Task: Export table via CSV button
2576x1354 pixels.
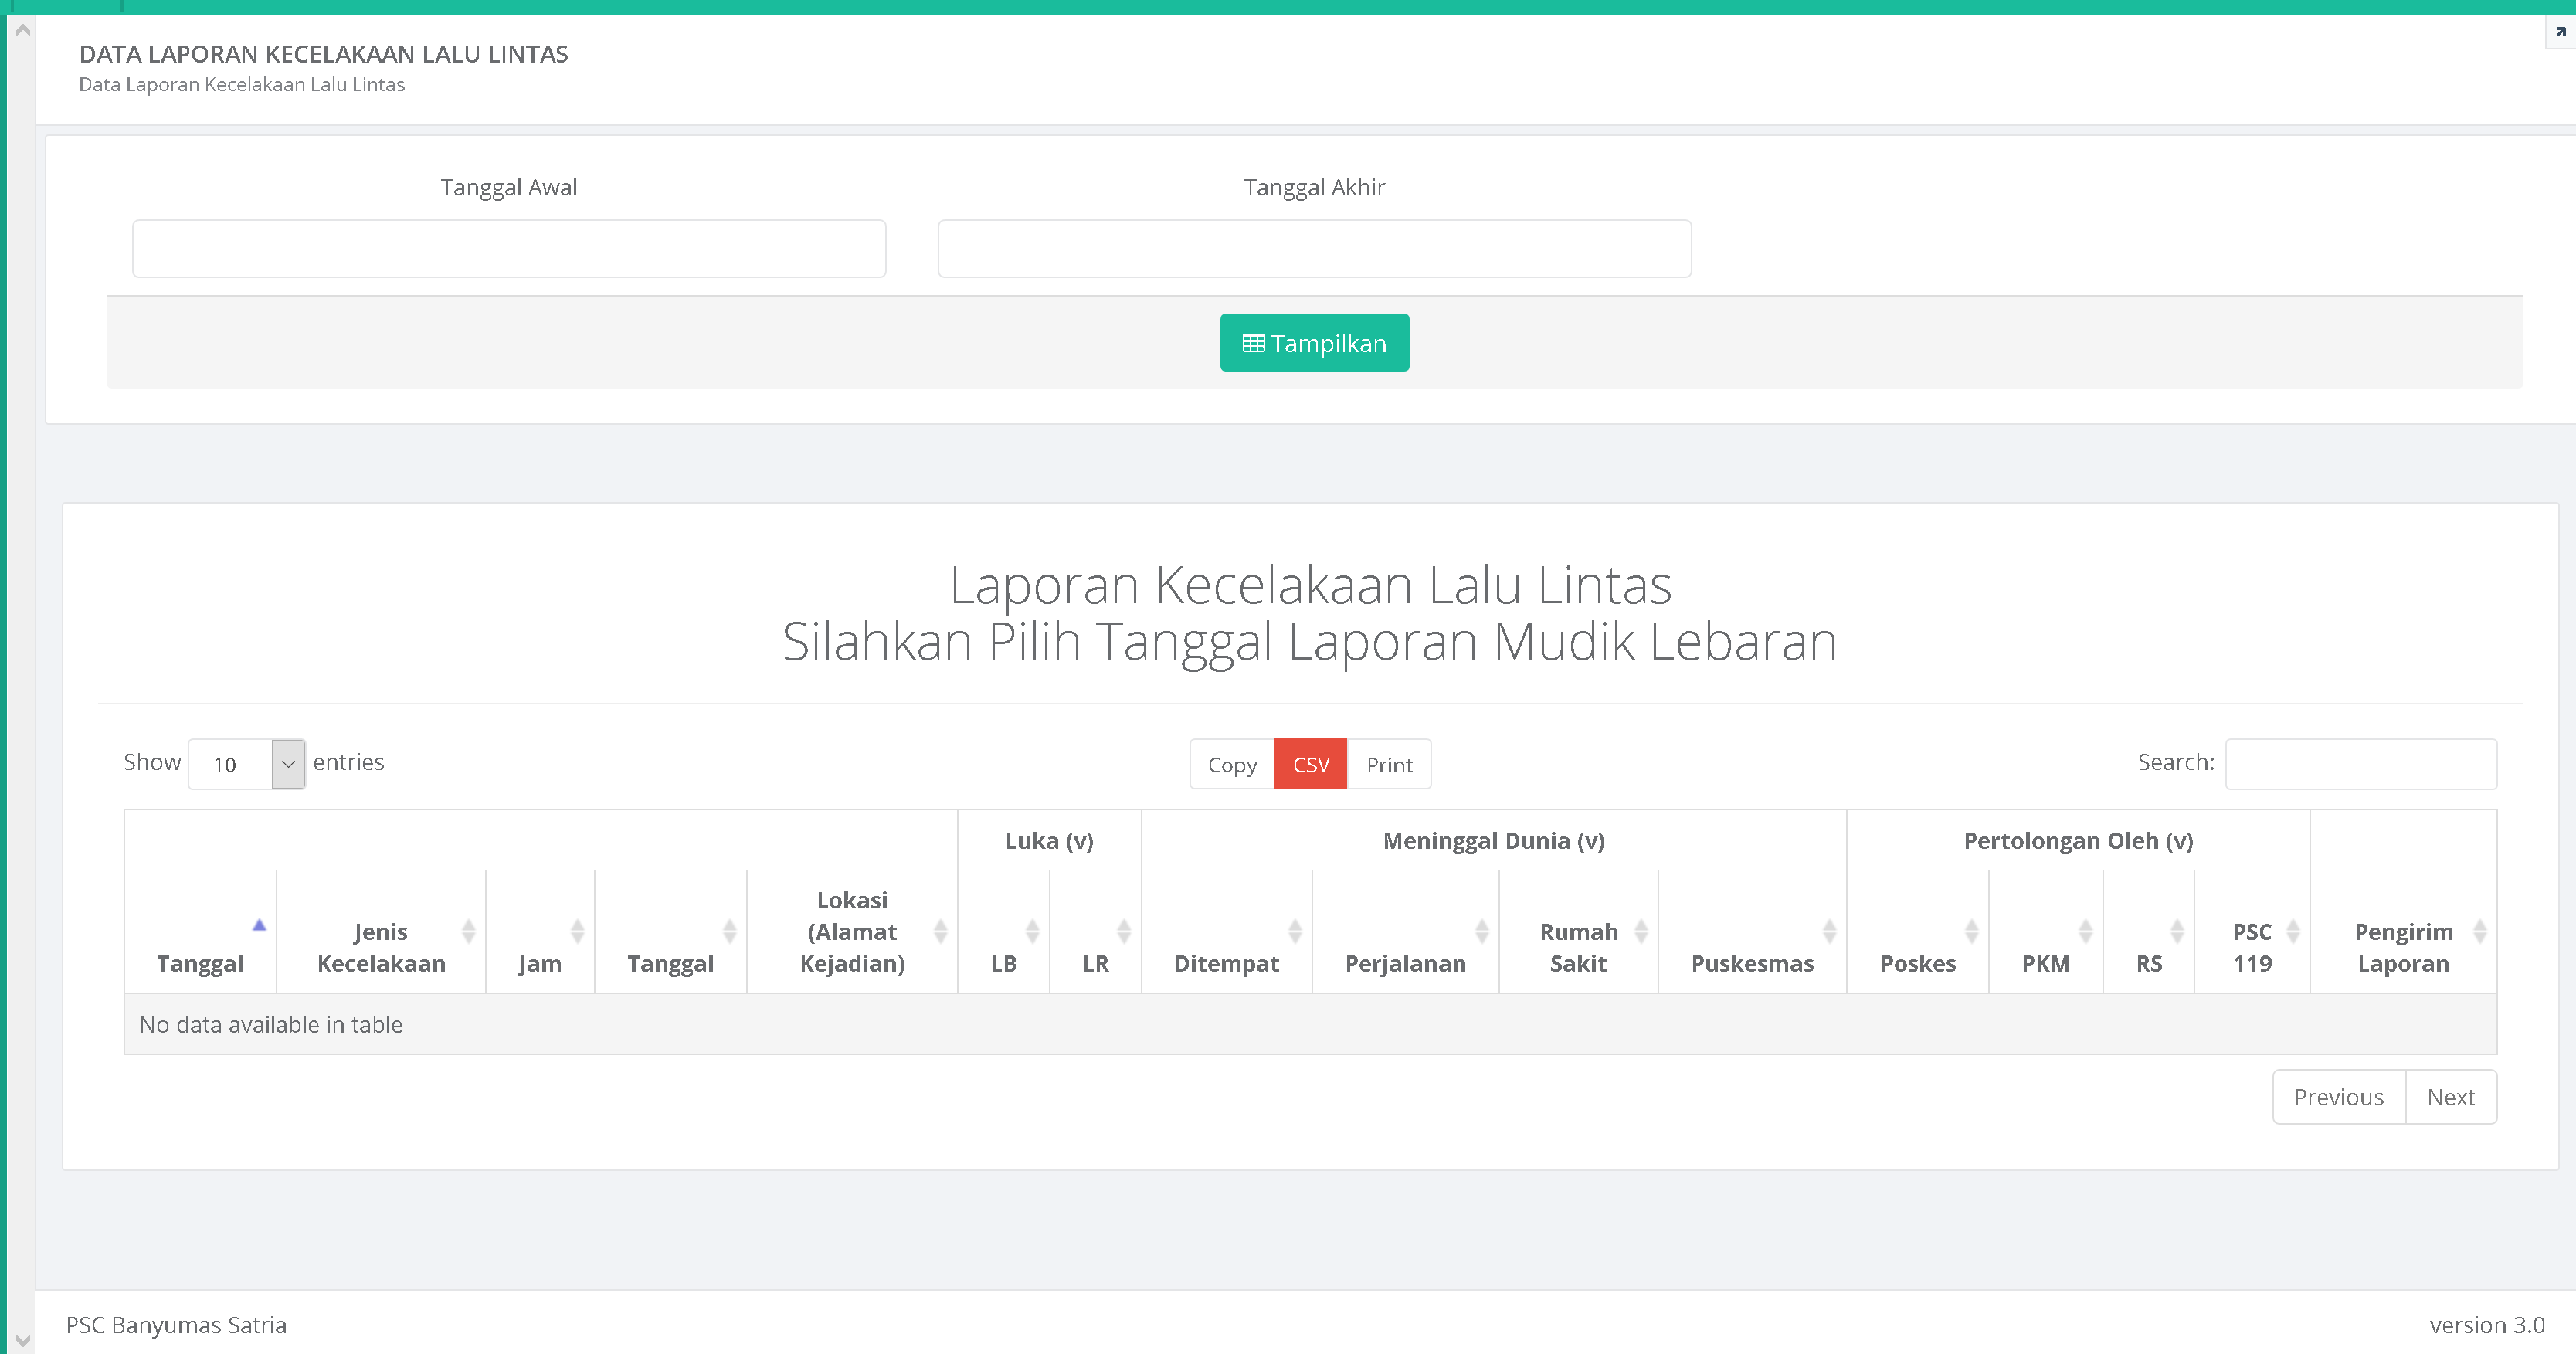Action: pos(1309,764)
